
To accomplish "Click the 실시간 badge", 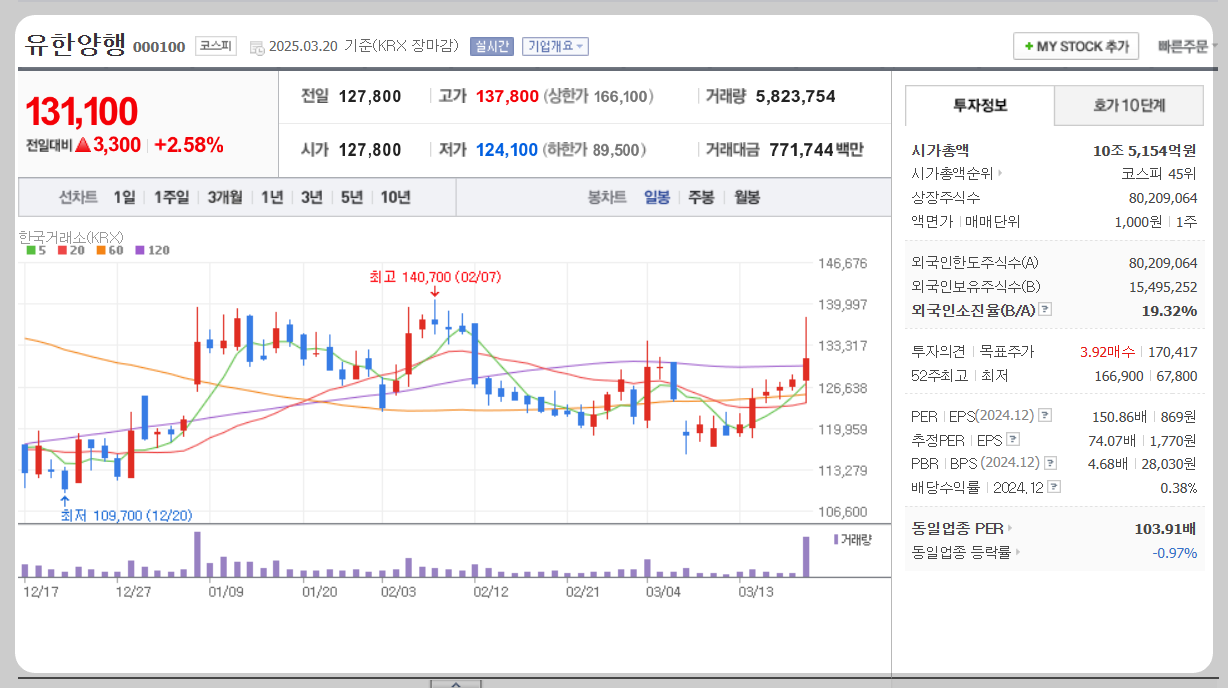I will click(x=491, y=46).
